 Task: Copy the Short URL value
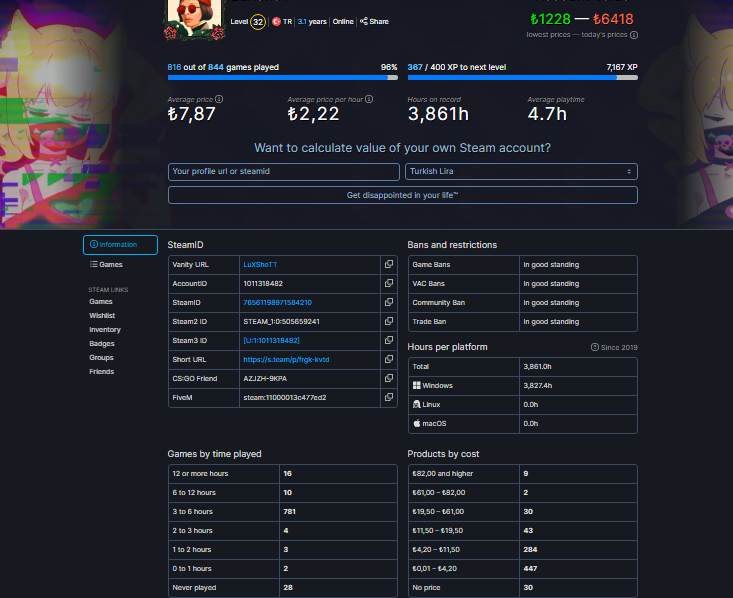point(388,359)
